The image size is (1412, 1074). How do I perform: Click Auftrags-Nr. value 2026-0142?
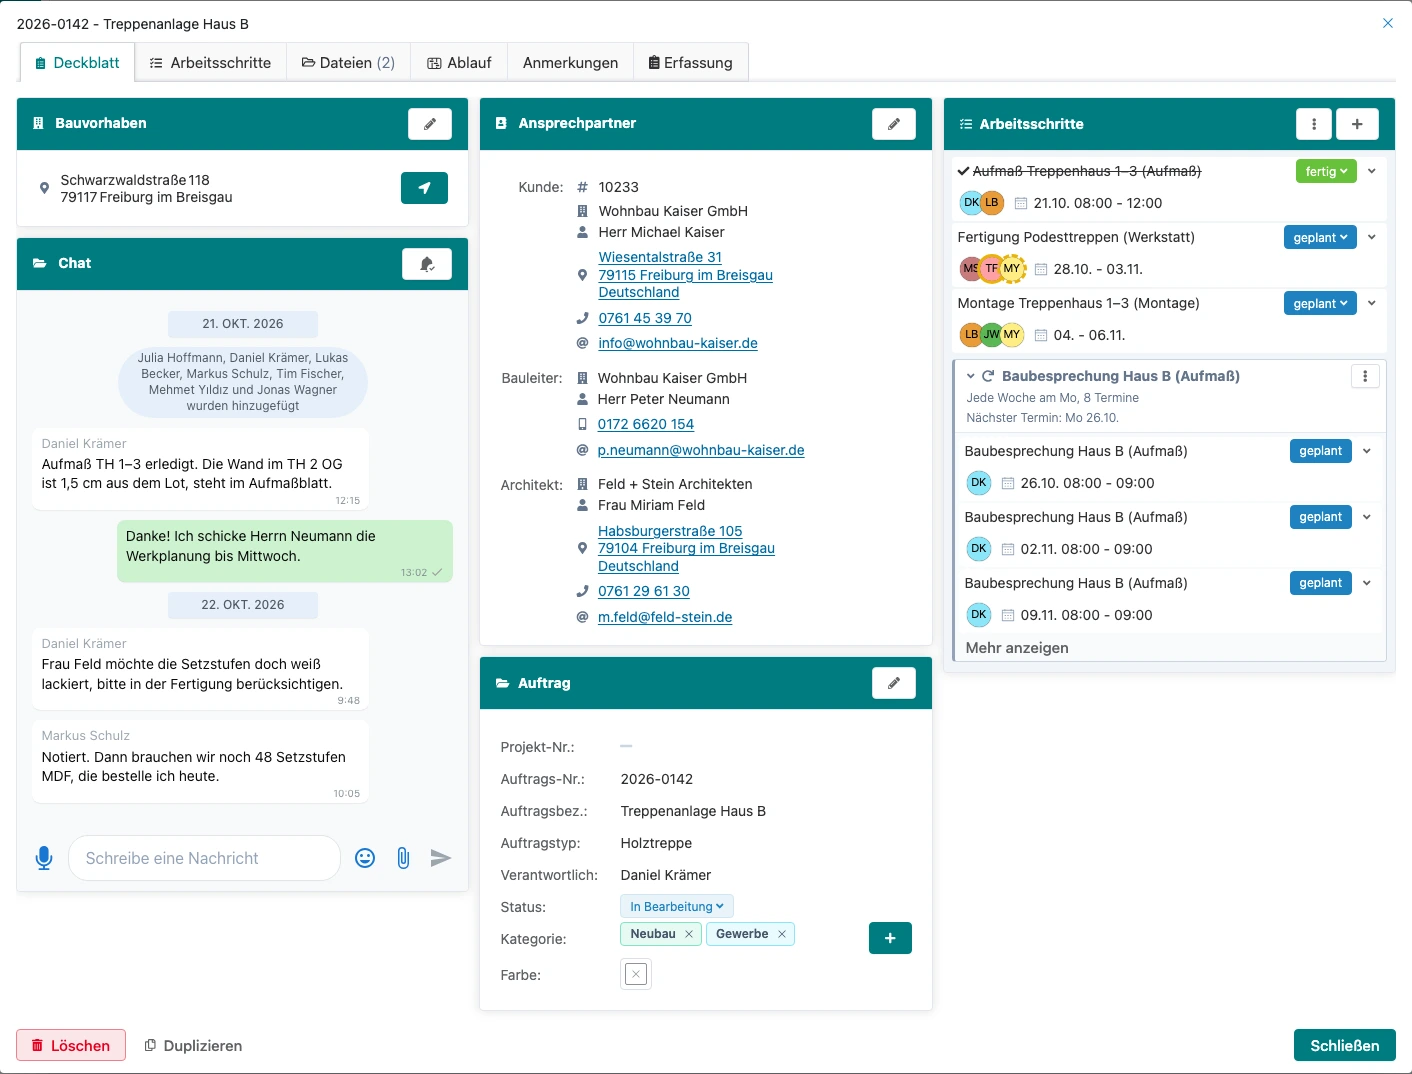657,779
